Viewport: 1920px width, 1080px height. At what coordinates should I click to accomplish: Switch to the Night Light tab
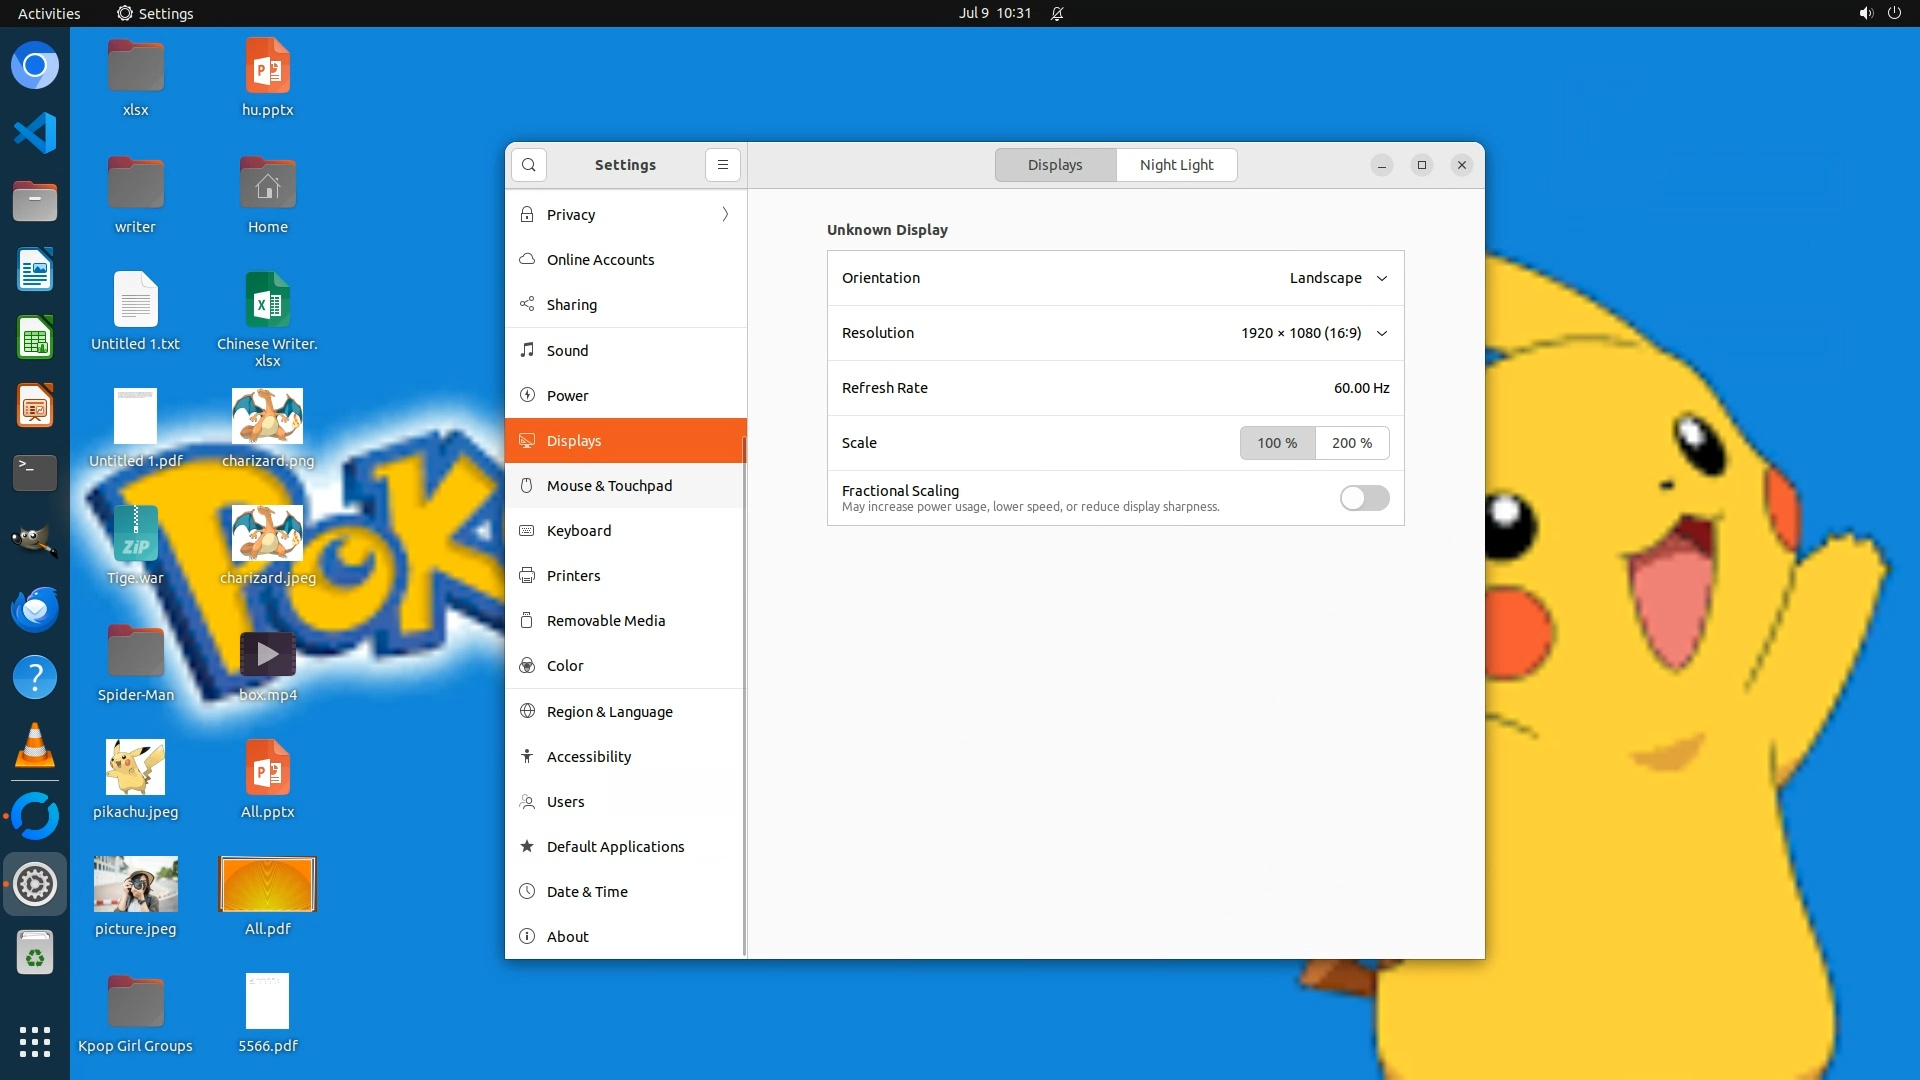pos(1176,165)
